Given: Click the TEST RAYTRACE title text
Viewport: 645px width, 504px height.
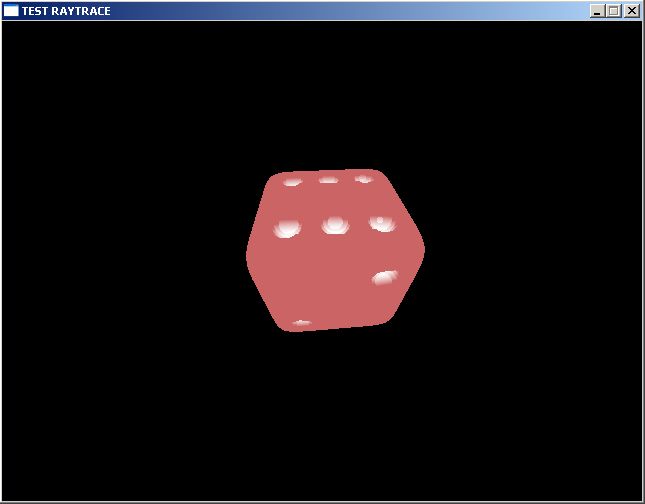Looking at the screenshot, I should coord(66,11).
